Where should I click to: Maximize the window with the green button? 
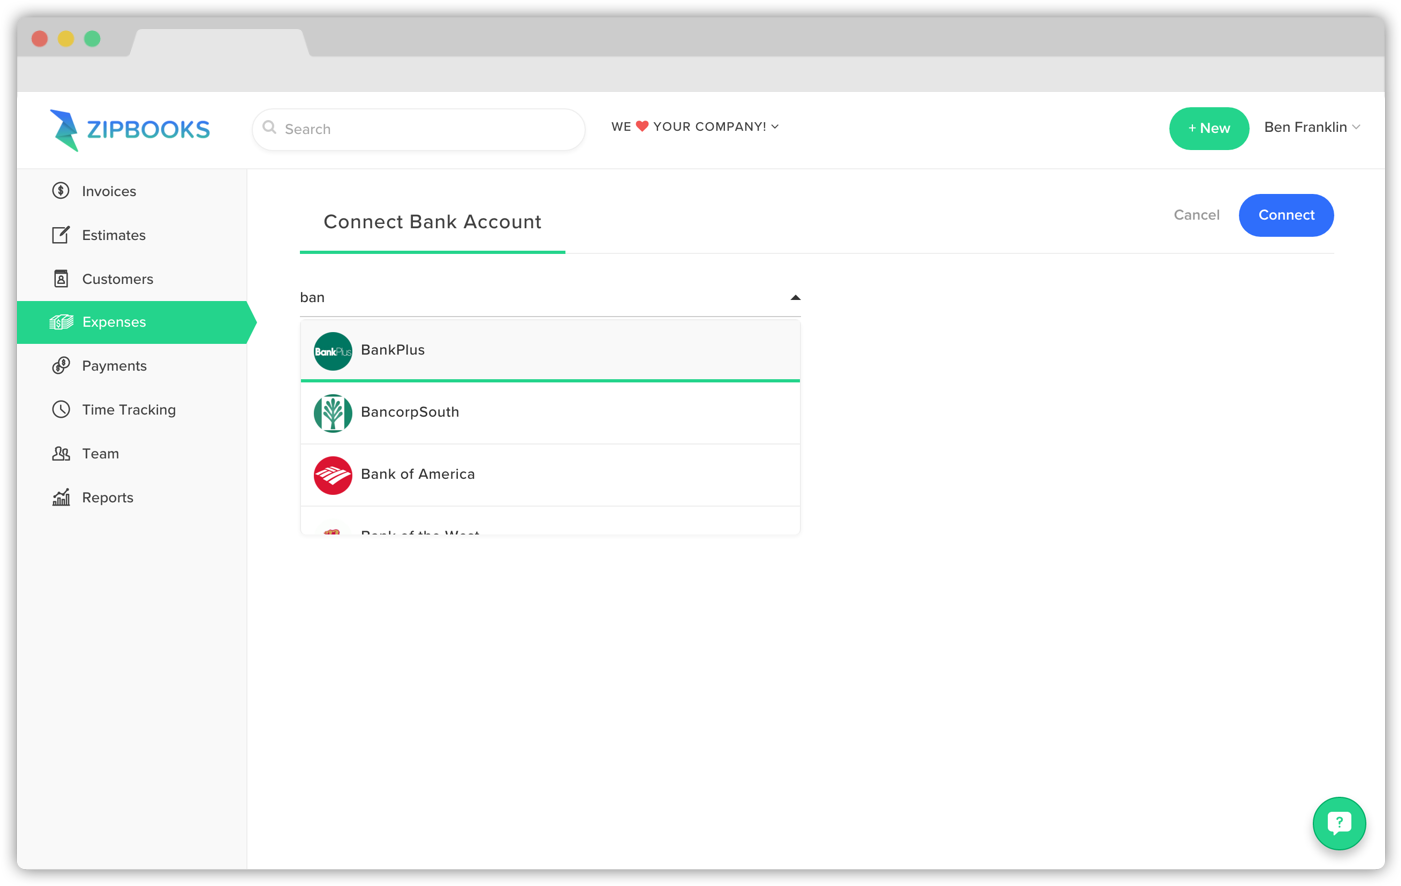(92, 39)
